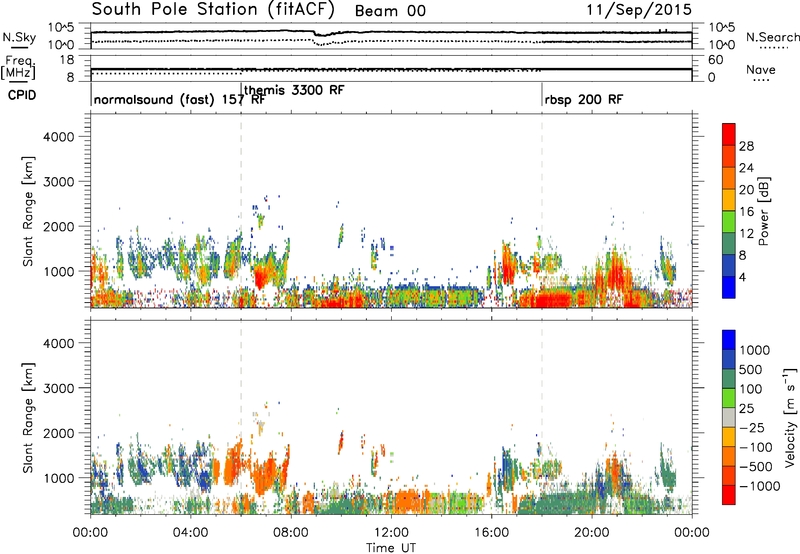Click the '-100' tick on velocity scale
This screenshot has width=800, height=554.
pyautogui.click(x=756, y=447)
